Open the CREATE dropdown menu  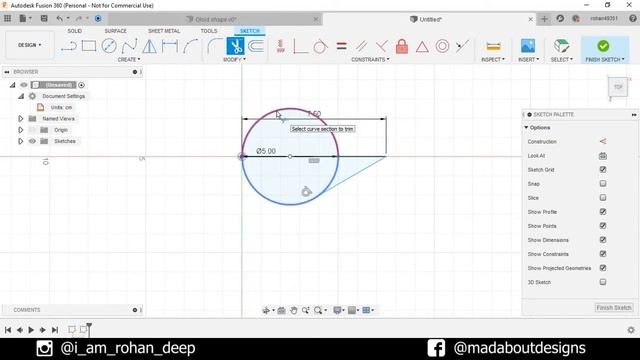129,60
